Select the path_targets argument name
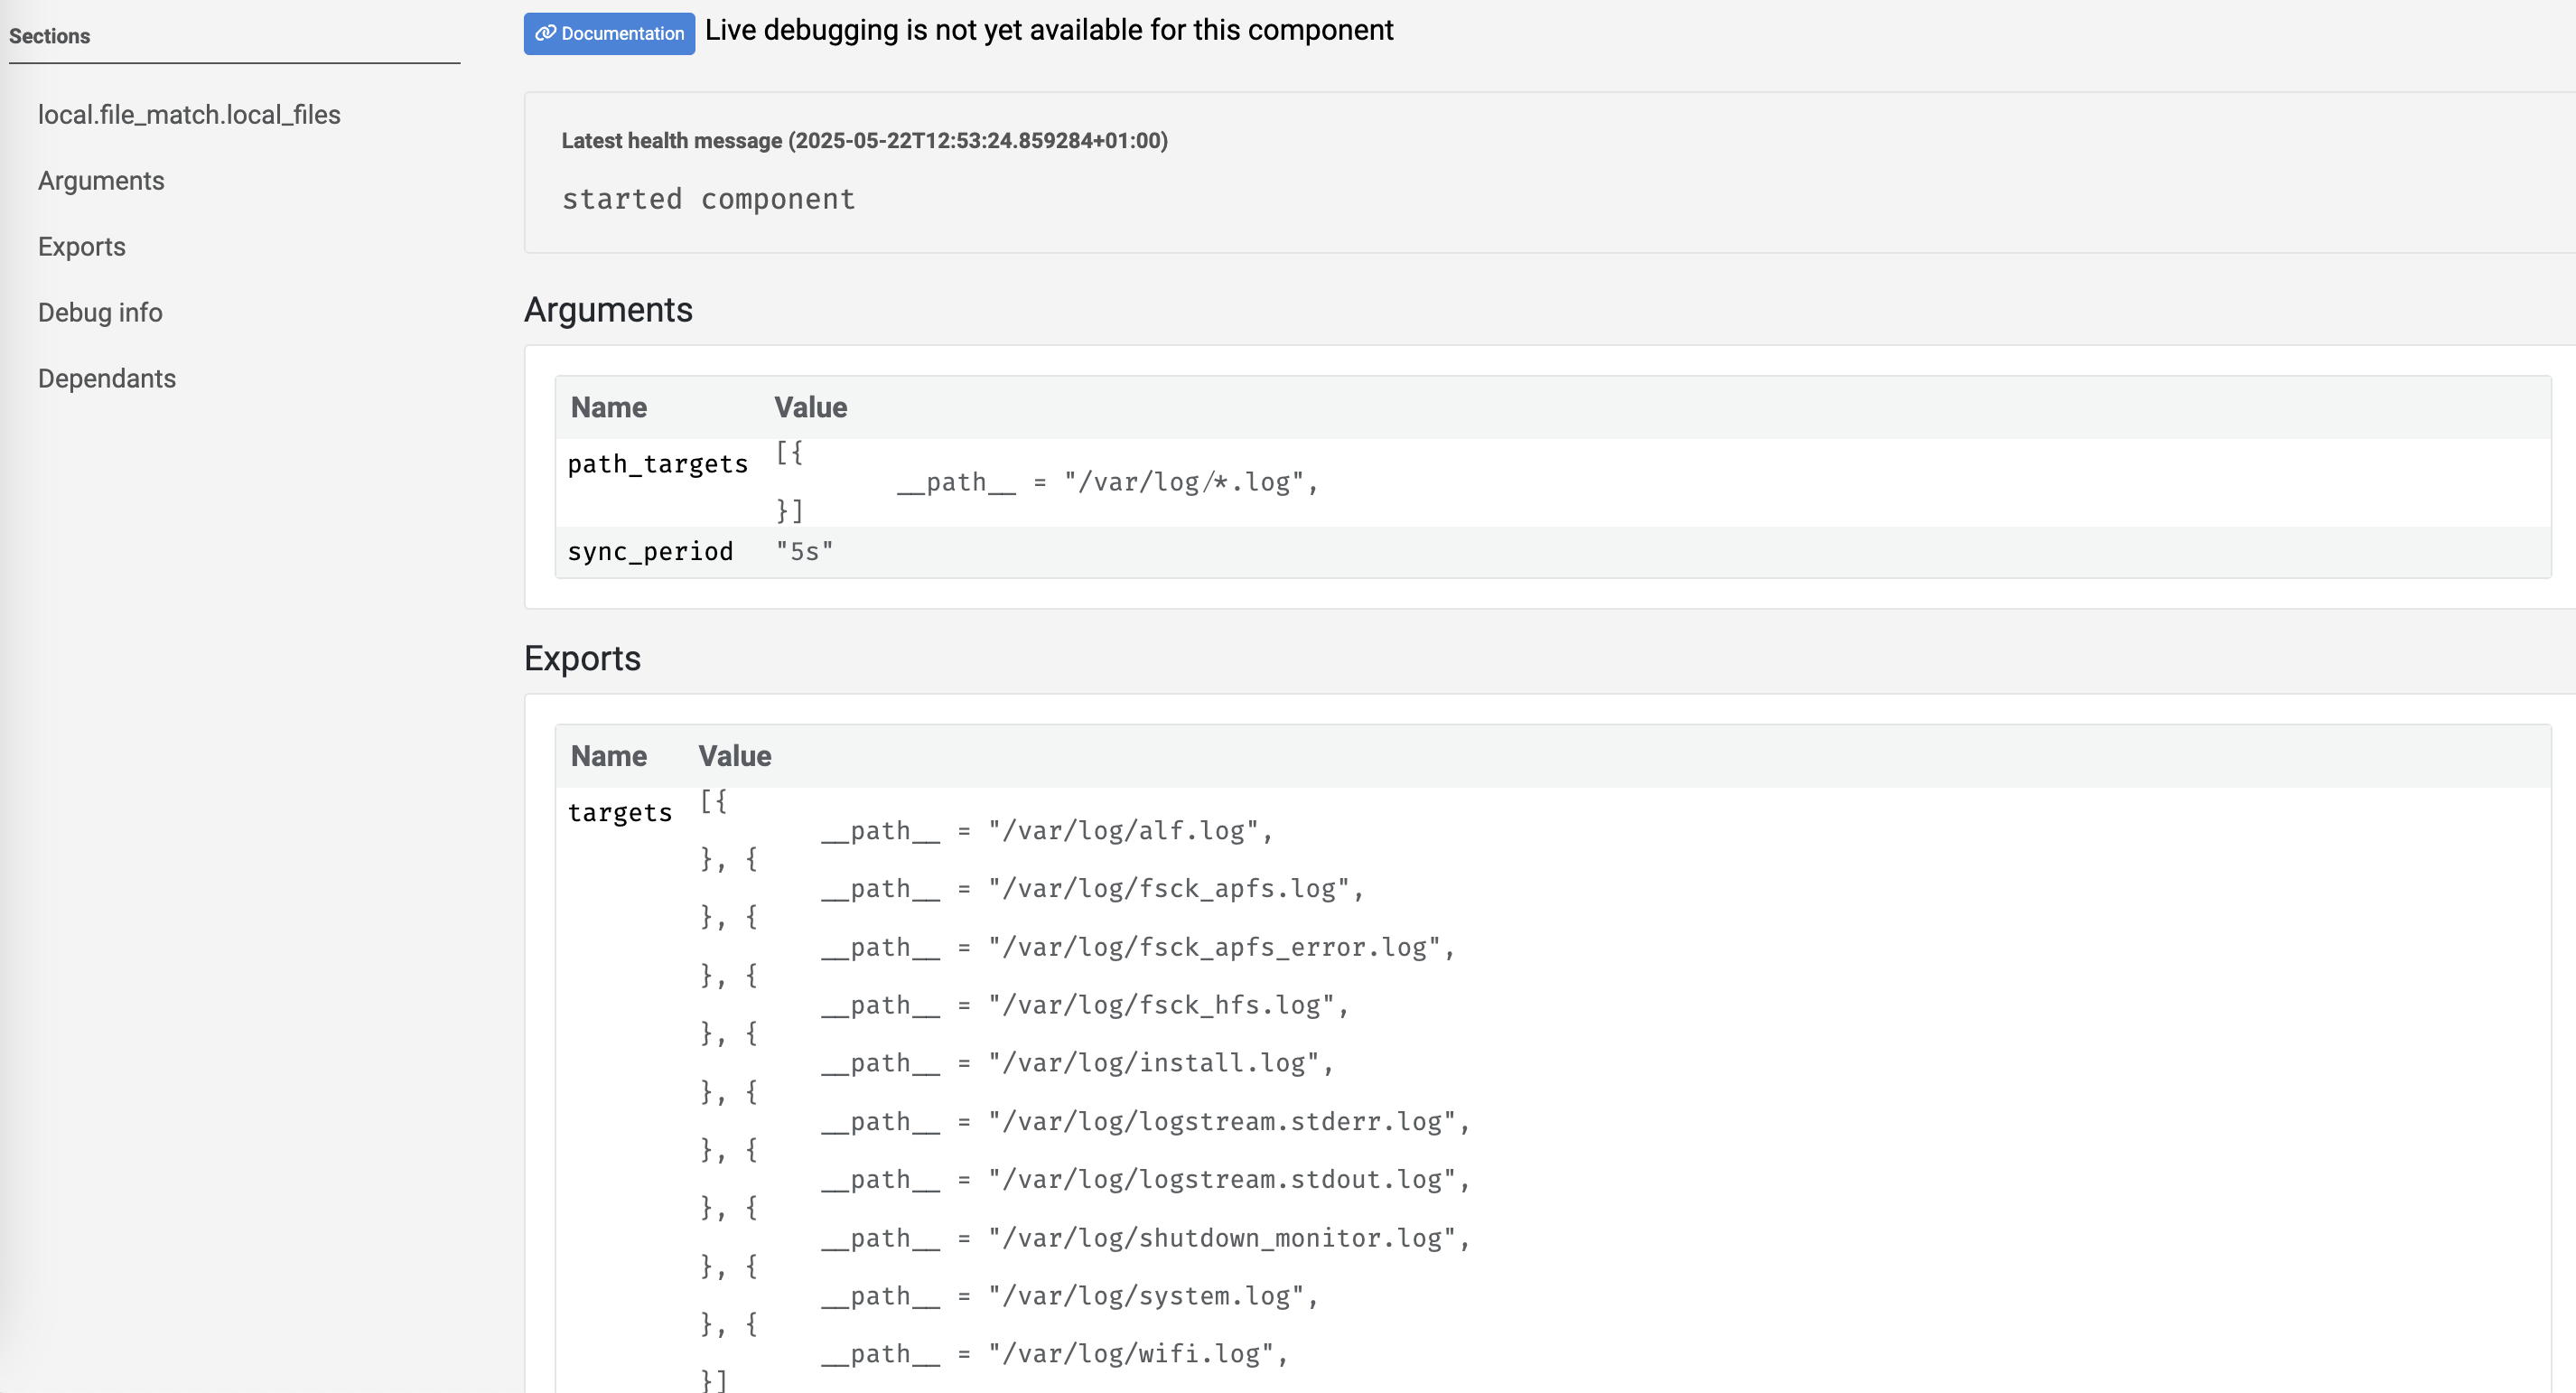The height and width of the screenshot is (1393, 2576). (x=657, y=463)
